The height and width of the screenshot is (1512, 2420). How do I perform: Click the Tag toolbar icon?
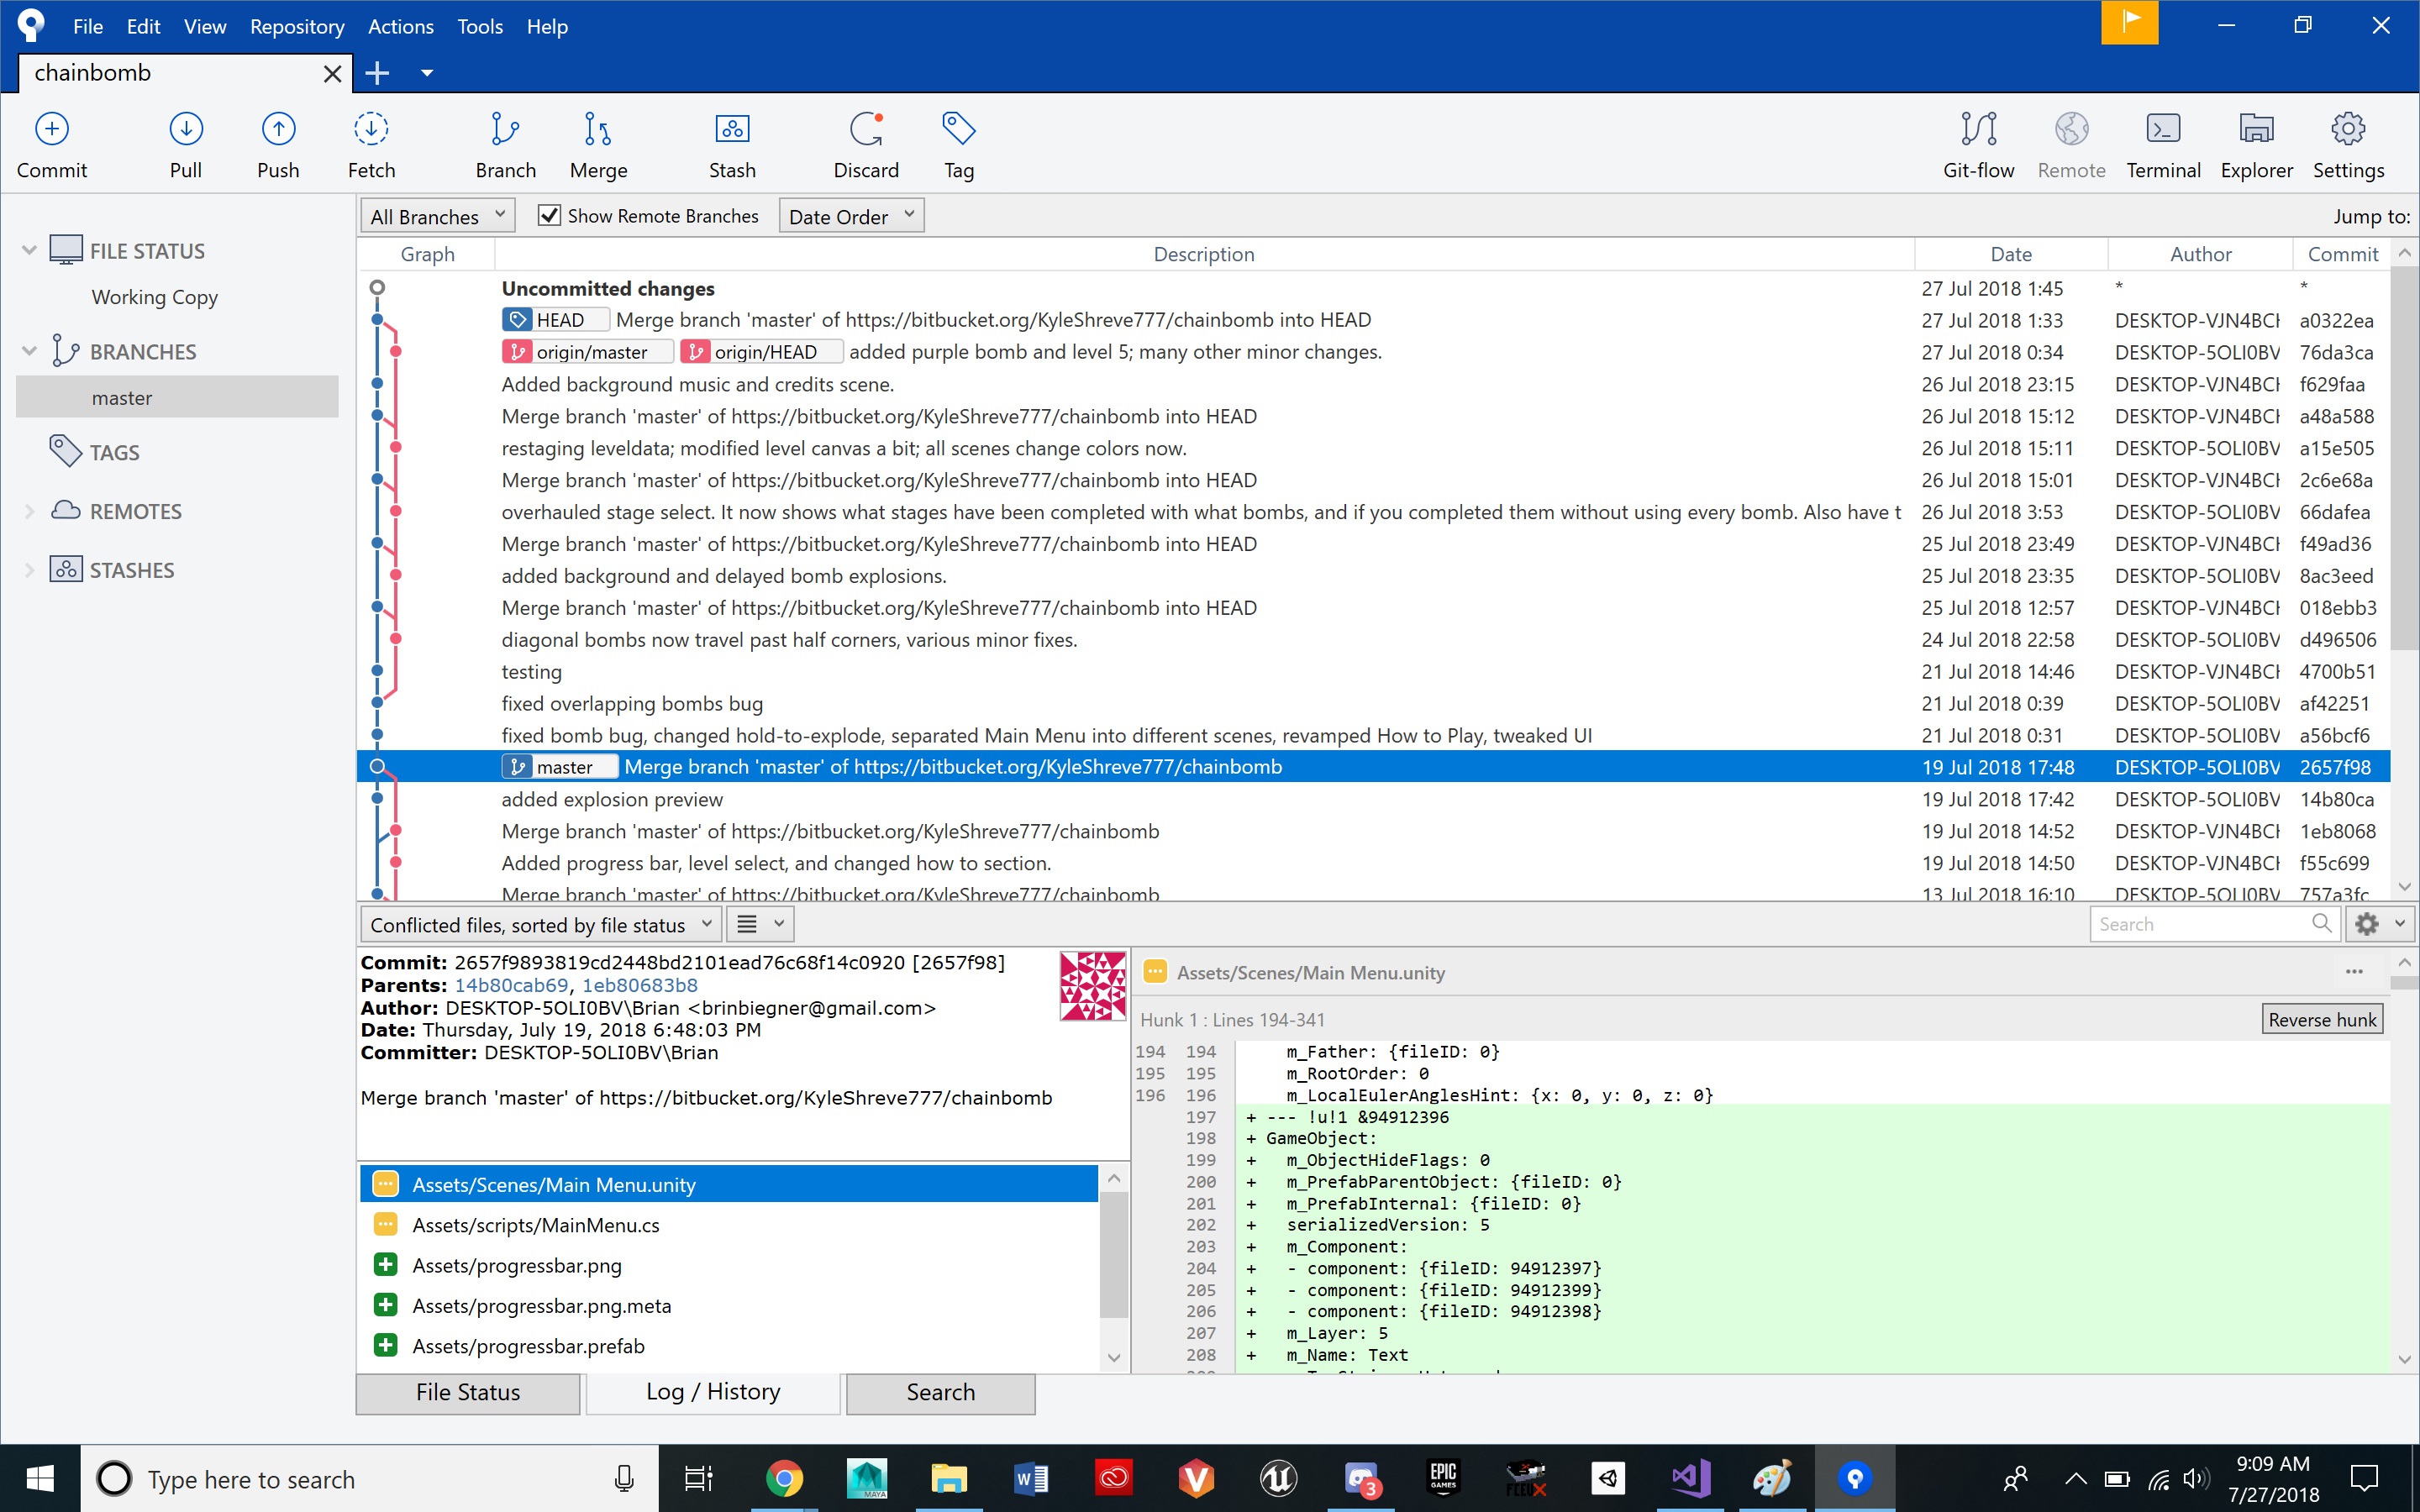tap(958, 144)
